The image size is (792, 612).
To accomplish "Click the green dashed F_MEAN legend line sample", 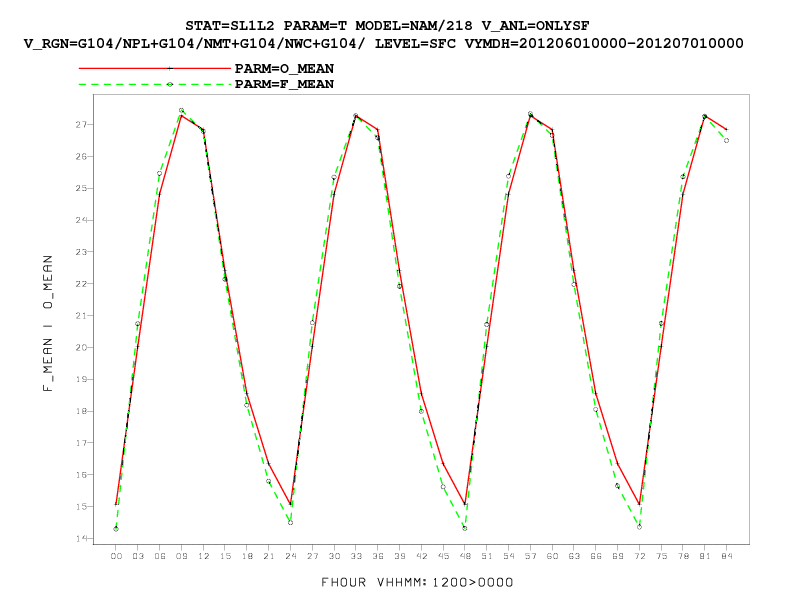I will [x=155, y=84].
